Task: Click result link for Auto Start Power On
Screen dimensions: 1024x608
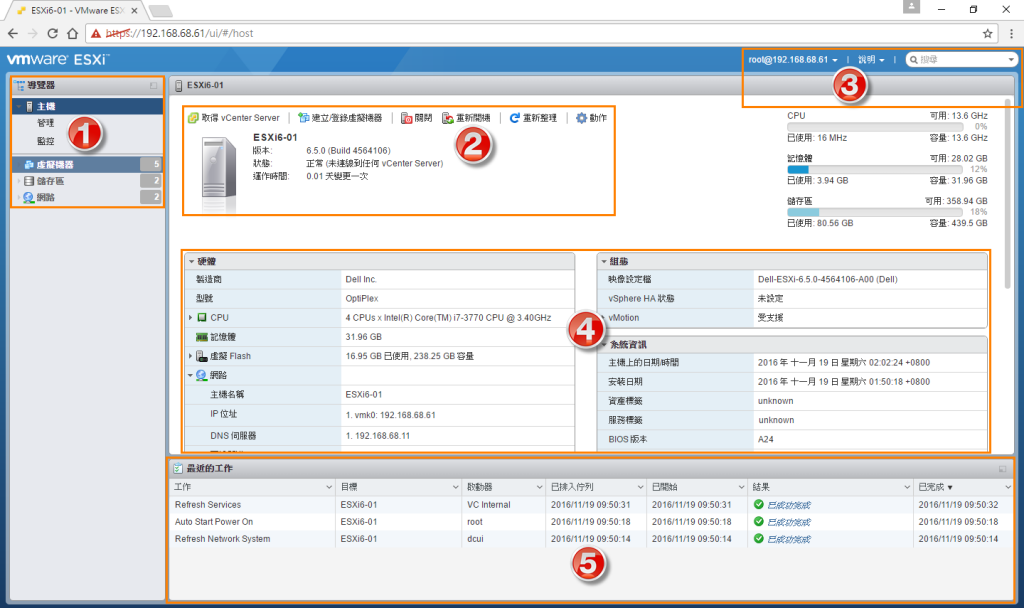Action: coord(789,522)
